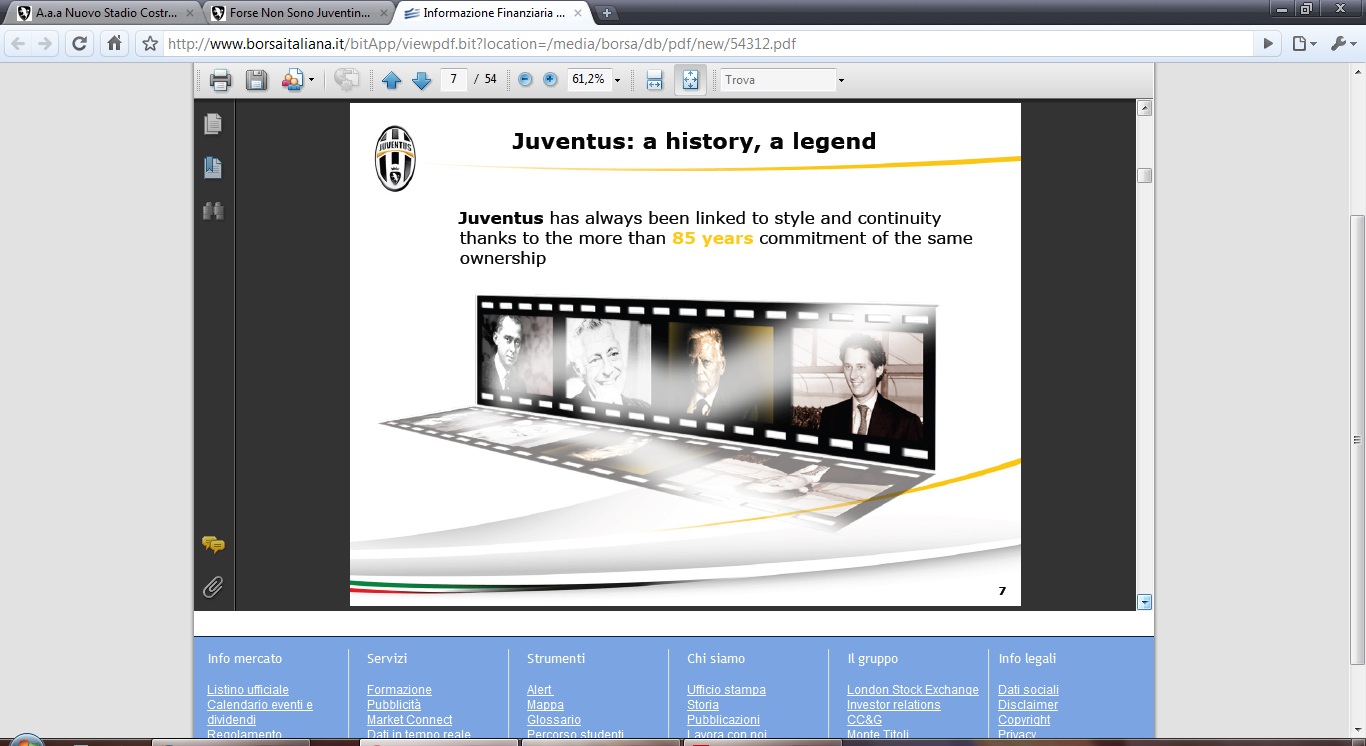Screen dimensions: 1366x746
Task: Open the binoculars search panel
Action: [213, 211]
